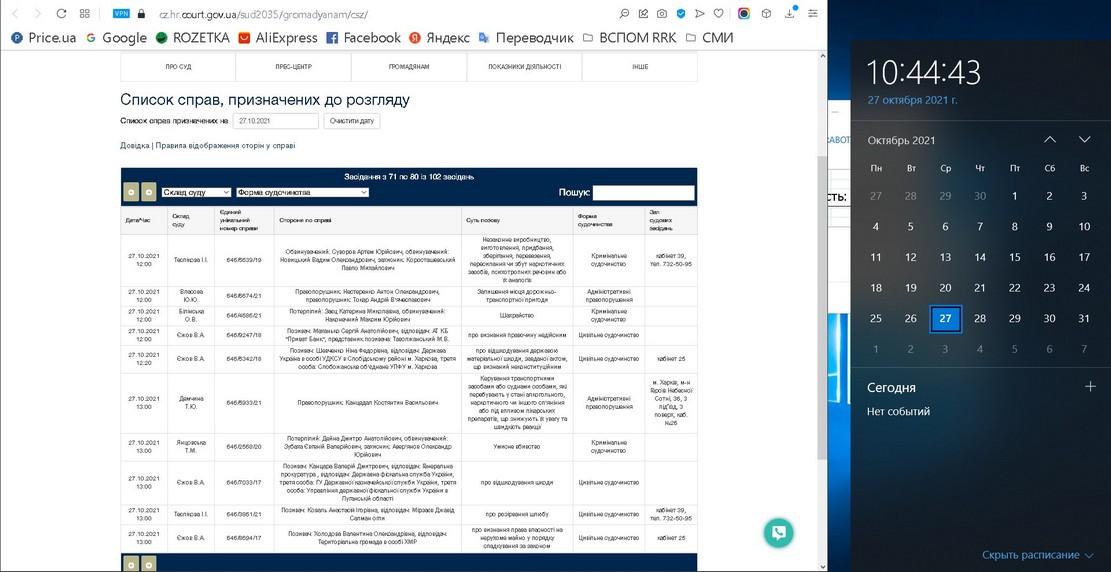Add an event with the plus icon

1090,386
